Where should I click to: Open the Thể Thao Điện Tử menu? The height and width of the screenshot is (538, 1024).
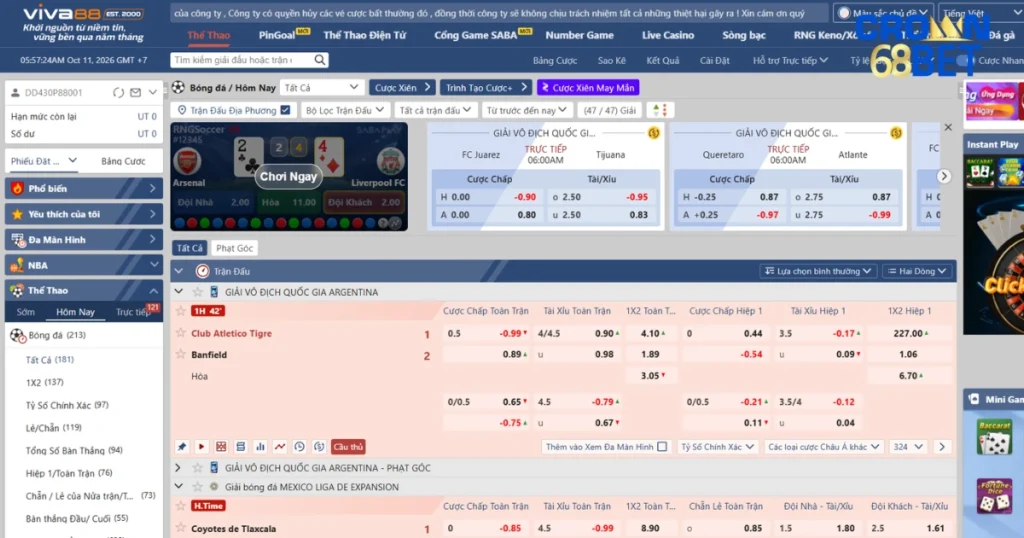click(364, 35)
